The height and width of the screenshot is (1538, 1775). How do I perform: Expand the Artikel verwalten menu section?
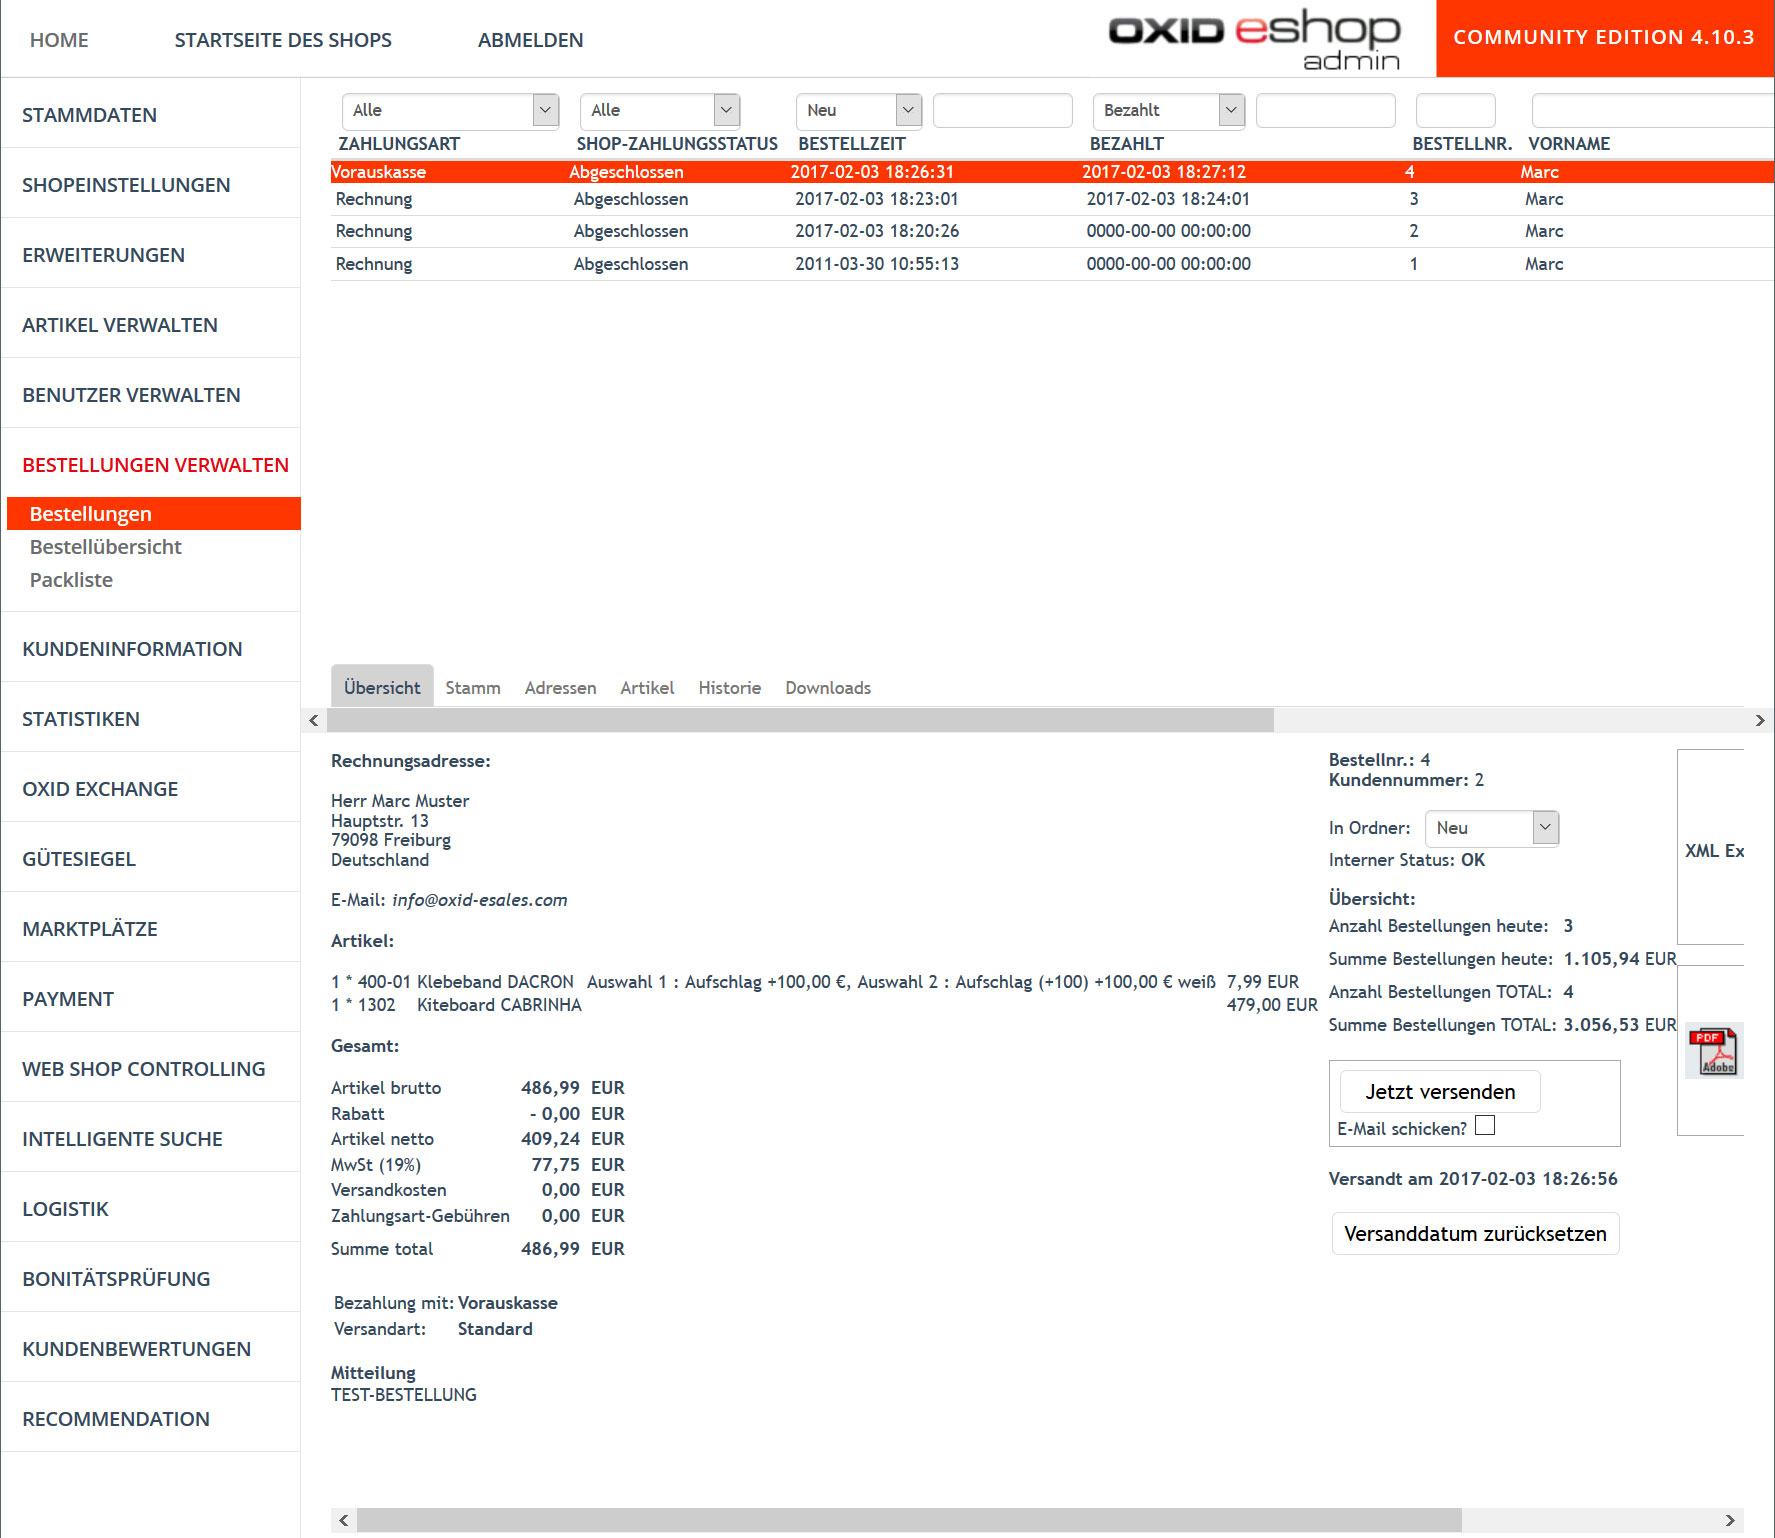tap(120, 325)
